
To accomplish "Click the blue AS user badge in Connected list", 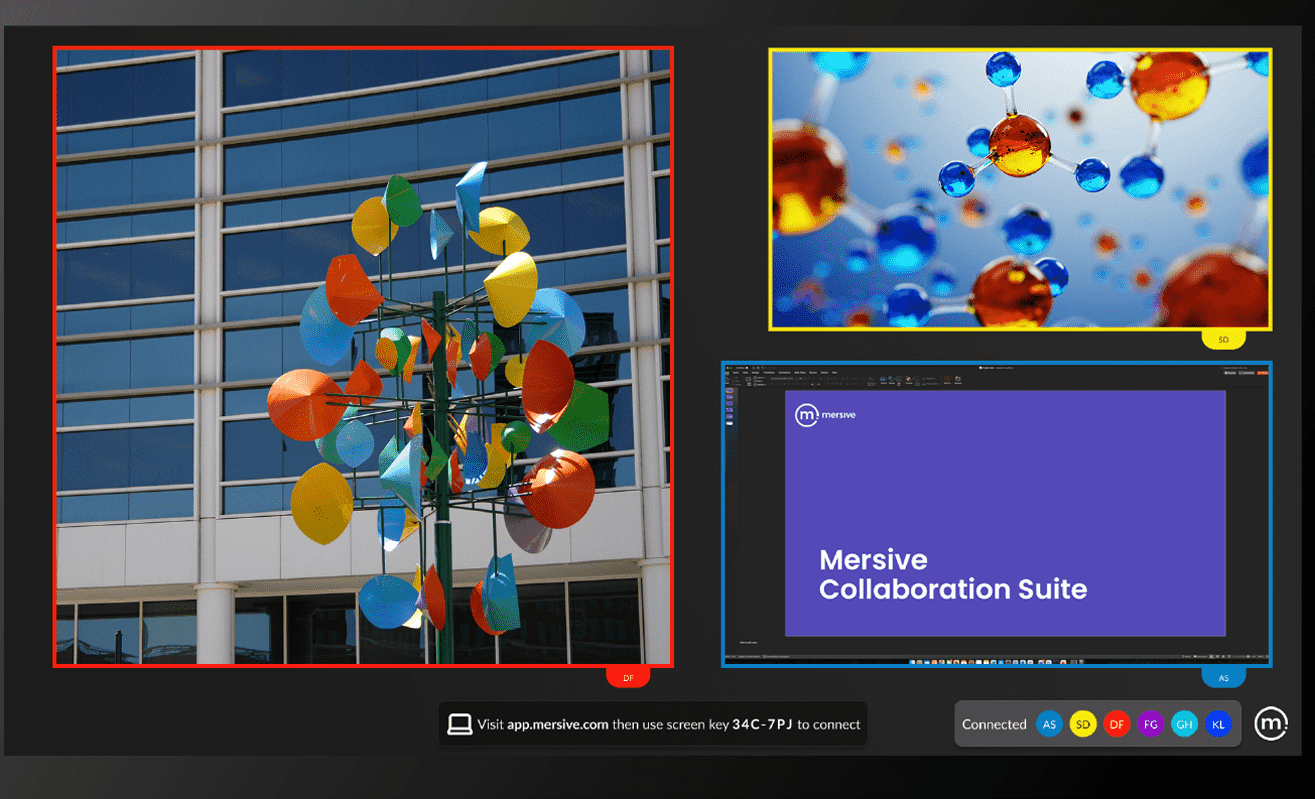I will 1048,724.
